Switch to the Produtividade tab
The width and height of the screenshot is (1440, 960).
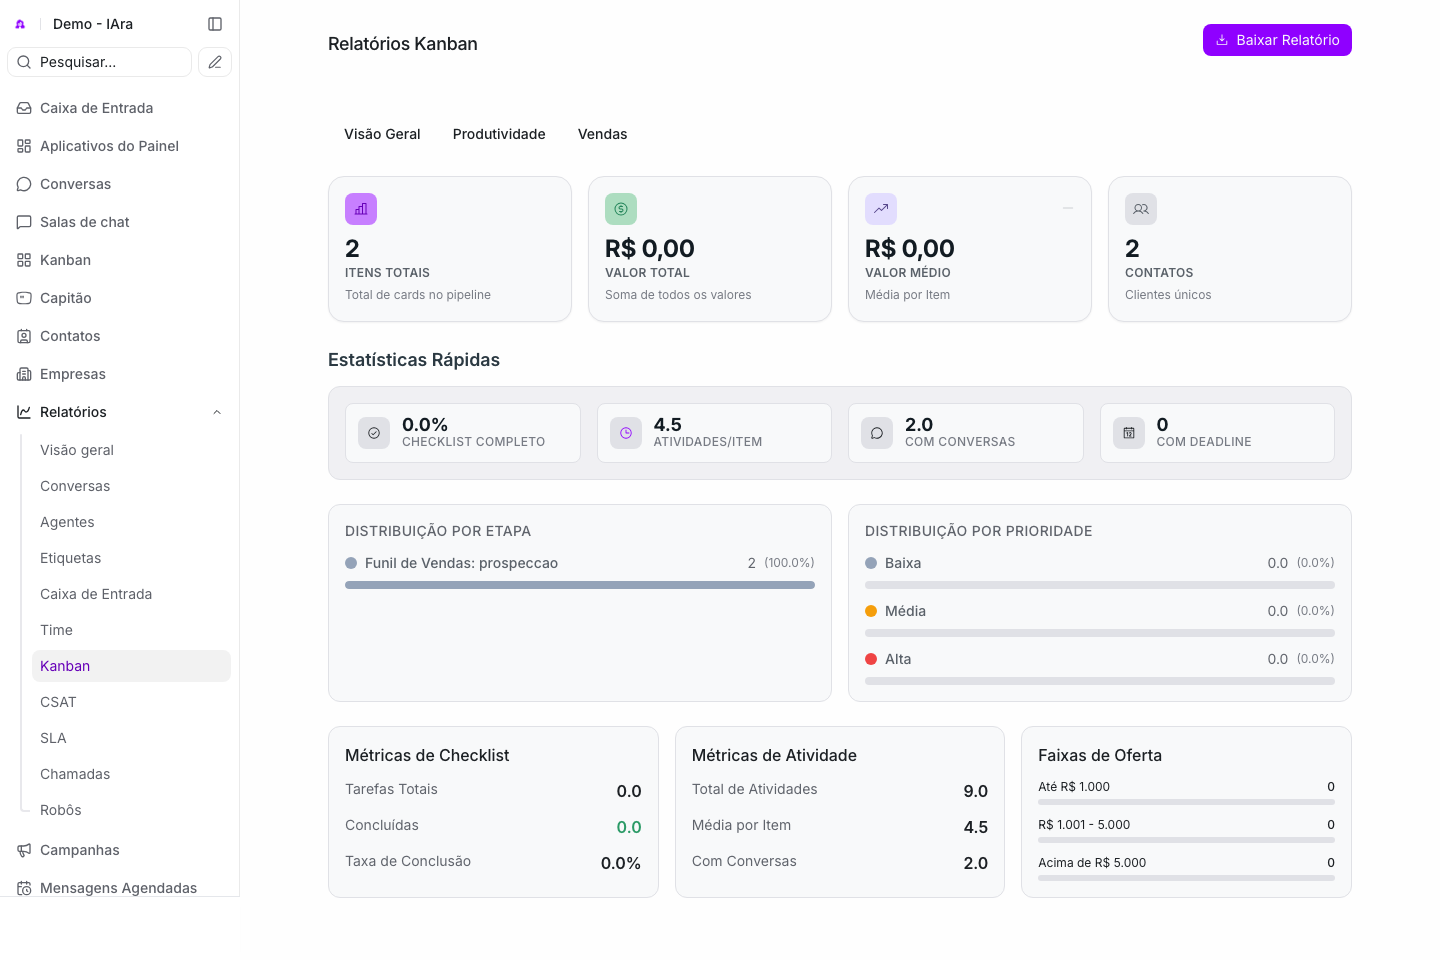(499, 134)
